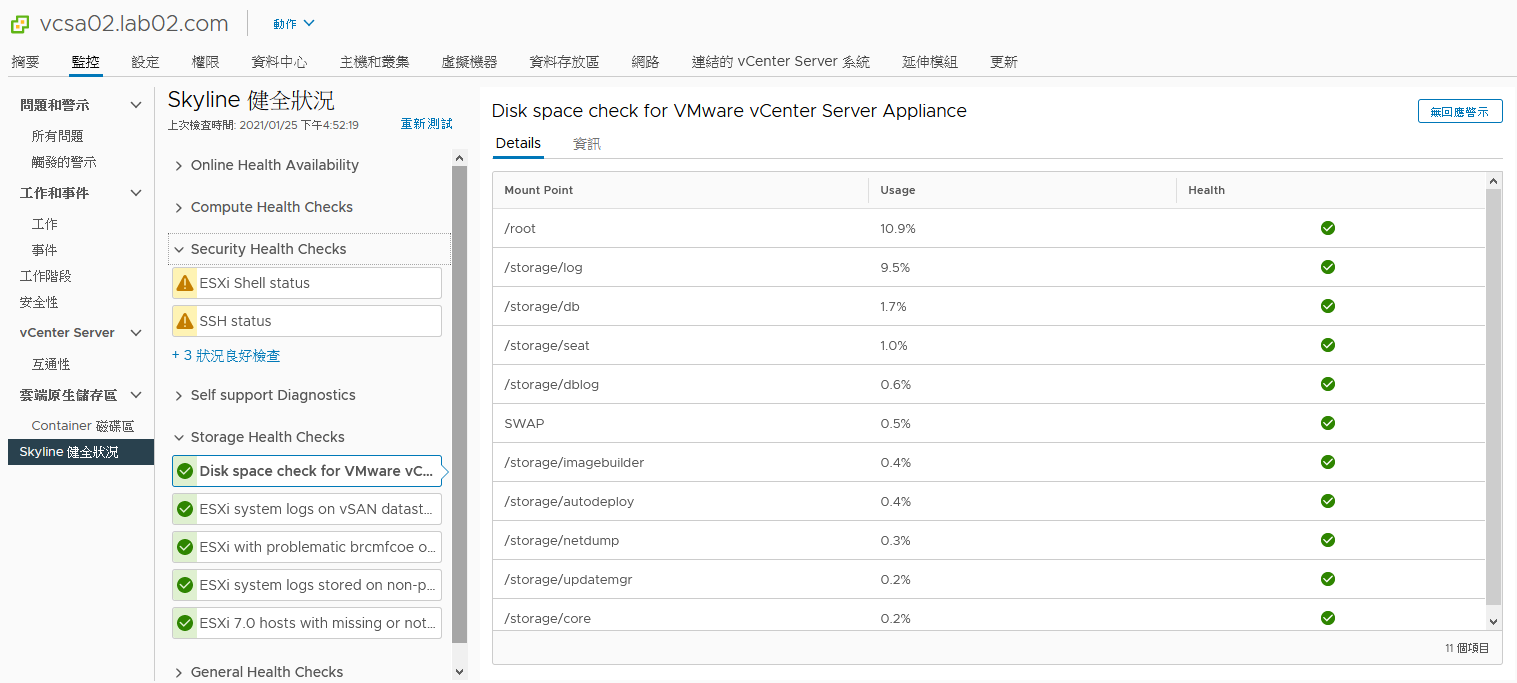The width and height of the screenshot is (1517, 683).
Task: Open the 動作 actions dropdown
Action: pos(294,23)
